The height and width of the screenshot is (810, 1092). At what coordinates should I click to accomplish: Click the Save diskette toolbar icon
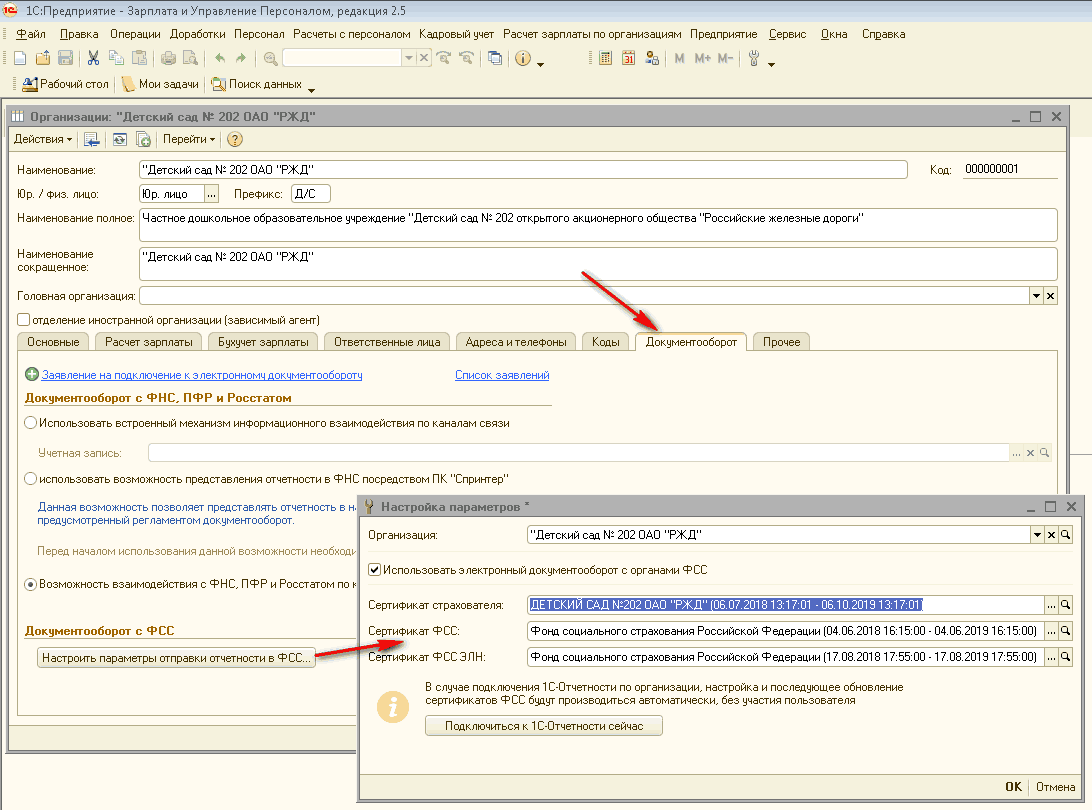click(x=65, y=59)
